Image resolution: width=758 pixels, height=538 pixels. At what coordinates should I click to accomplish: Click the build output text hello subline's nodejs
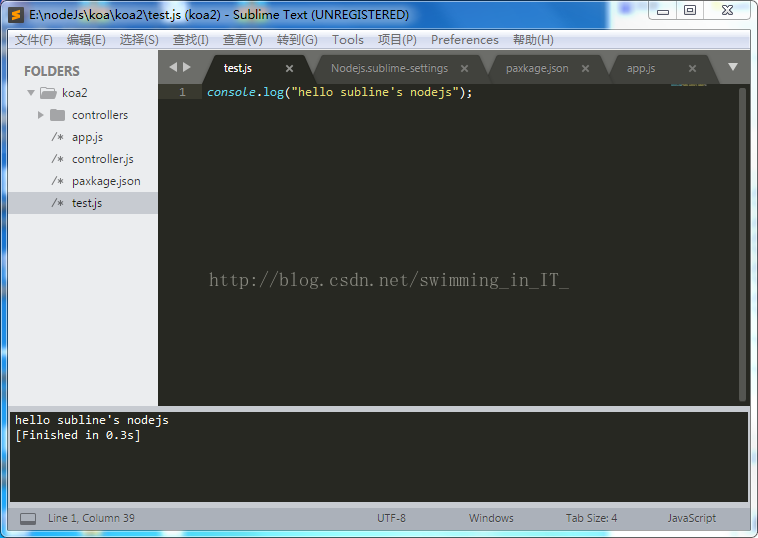click(x=92, y=420)
